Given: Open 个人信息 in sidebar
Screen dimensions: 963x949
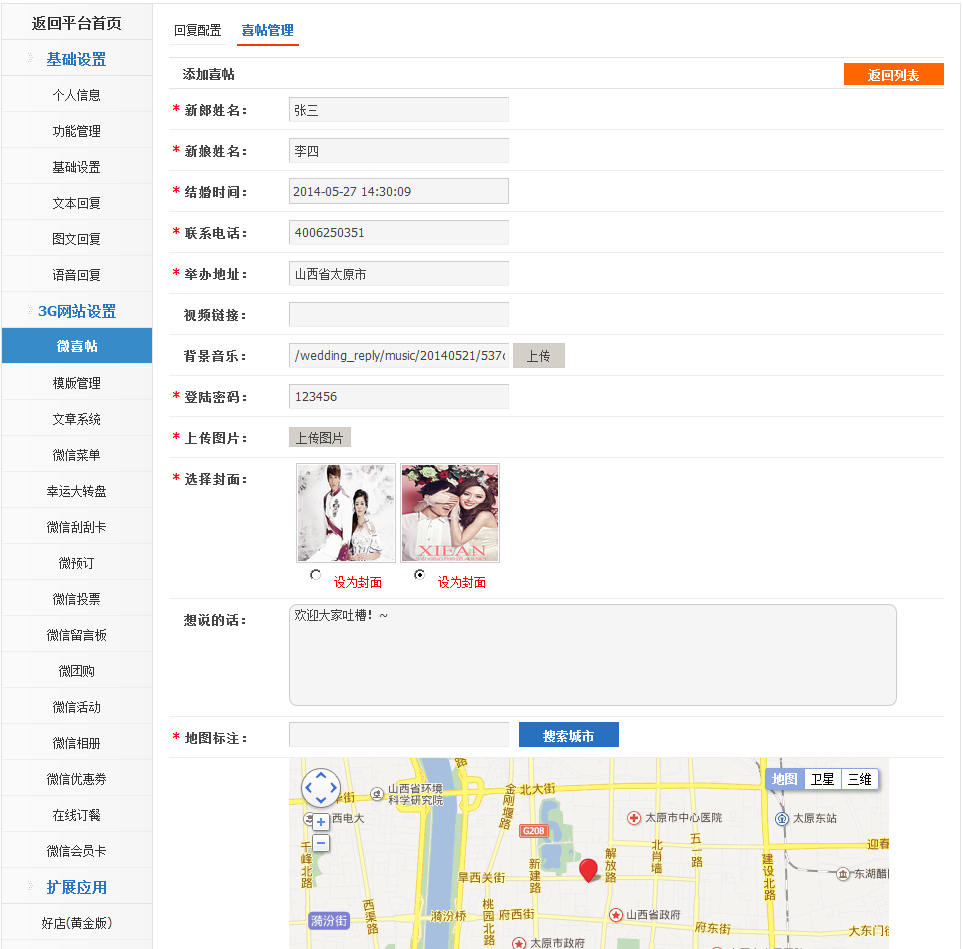Looking at the screenshot, I should tap(77, 95).
